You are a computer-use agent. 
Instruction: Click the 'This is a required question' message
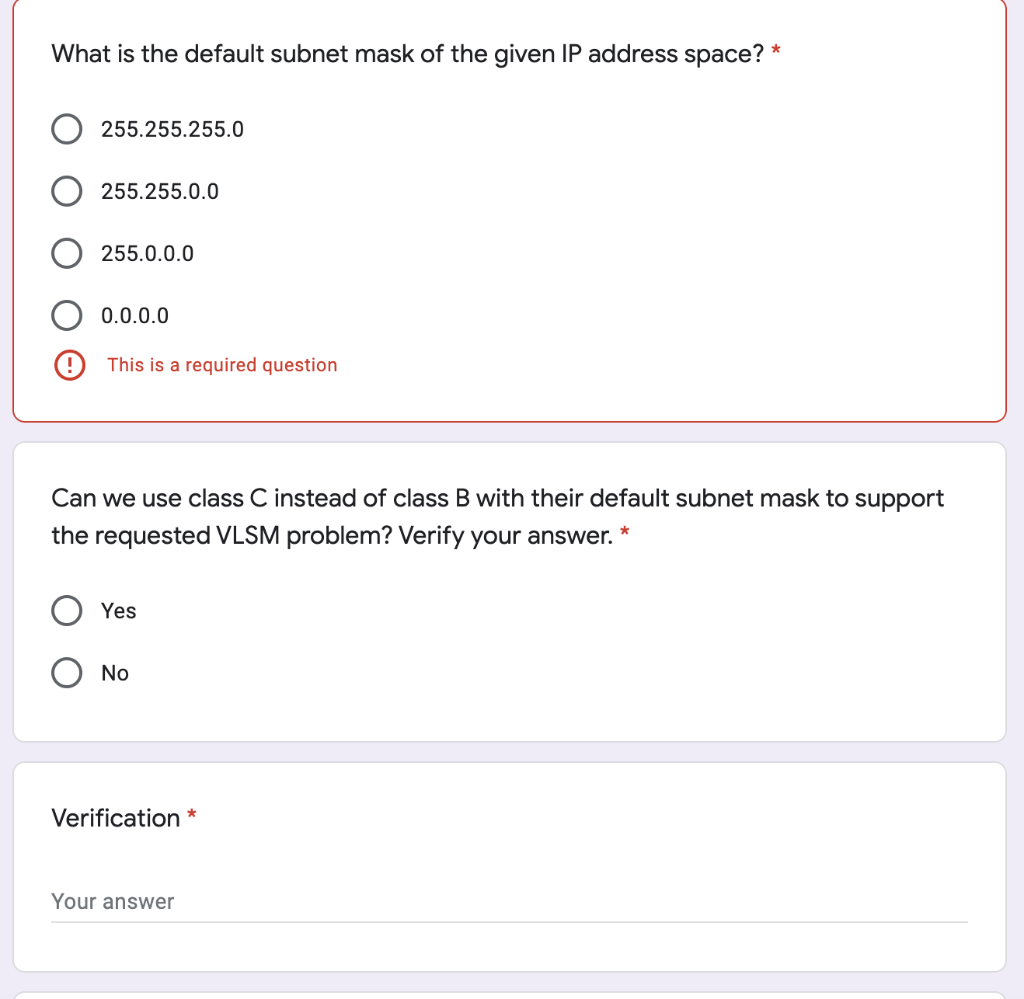[x=222, y=365]
